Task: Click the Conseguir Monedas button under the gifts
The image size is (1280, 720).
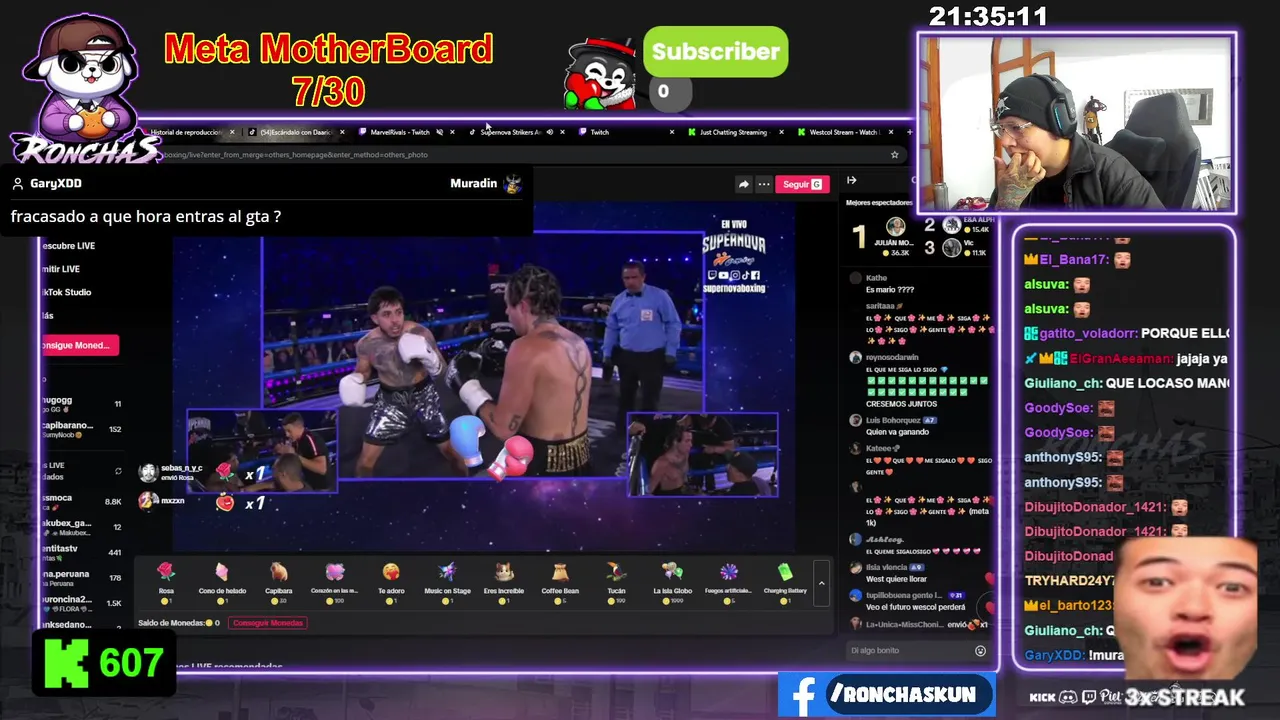Action: coord(267,623)
